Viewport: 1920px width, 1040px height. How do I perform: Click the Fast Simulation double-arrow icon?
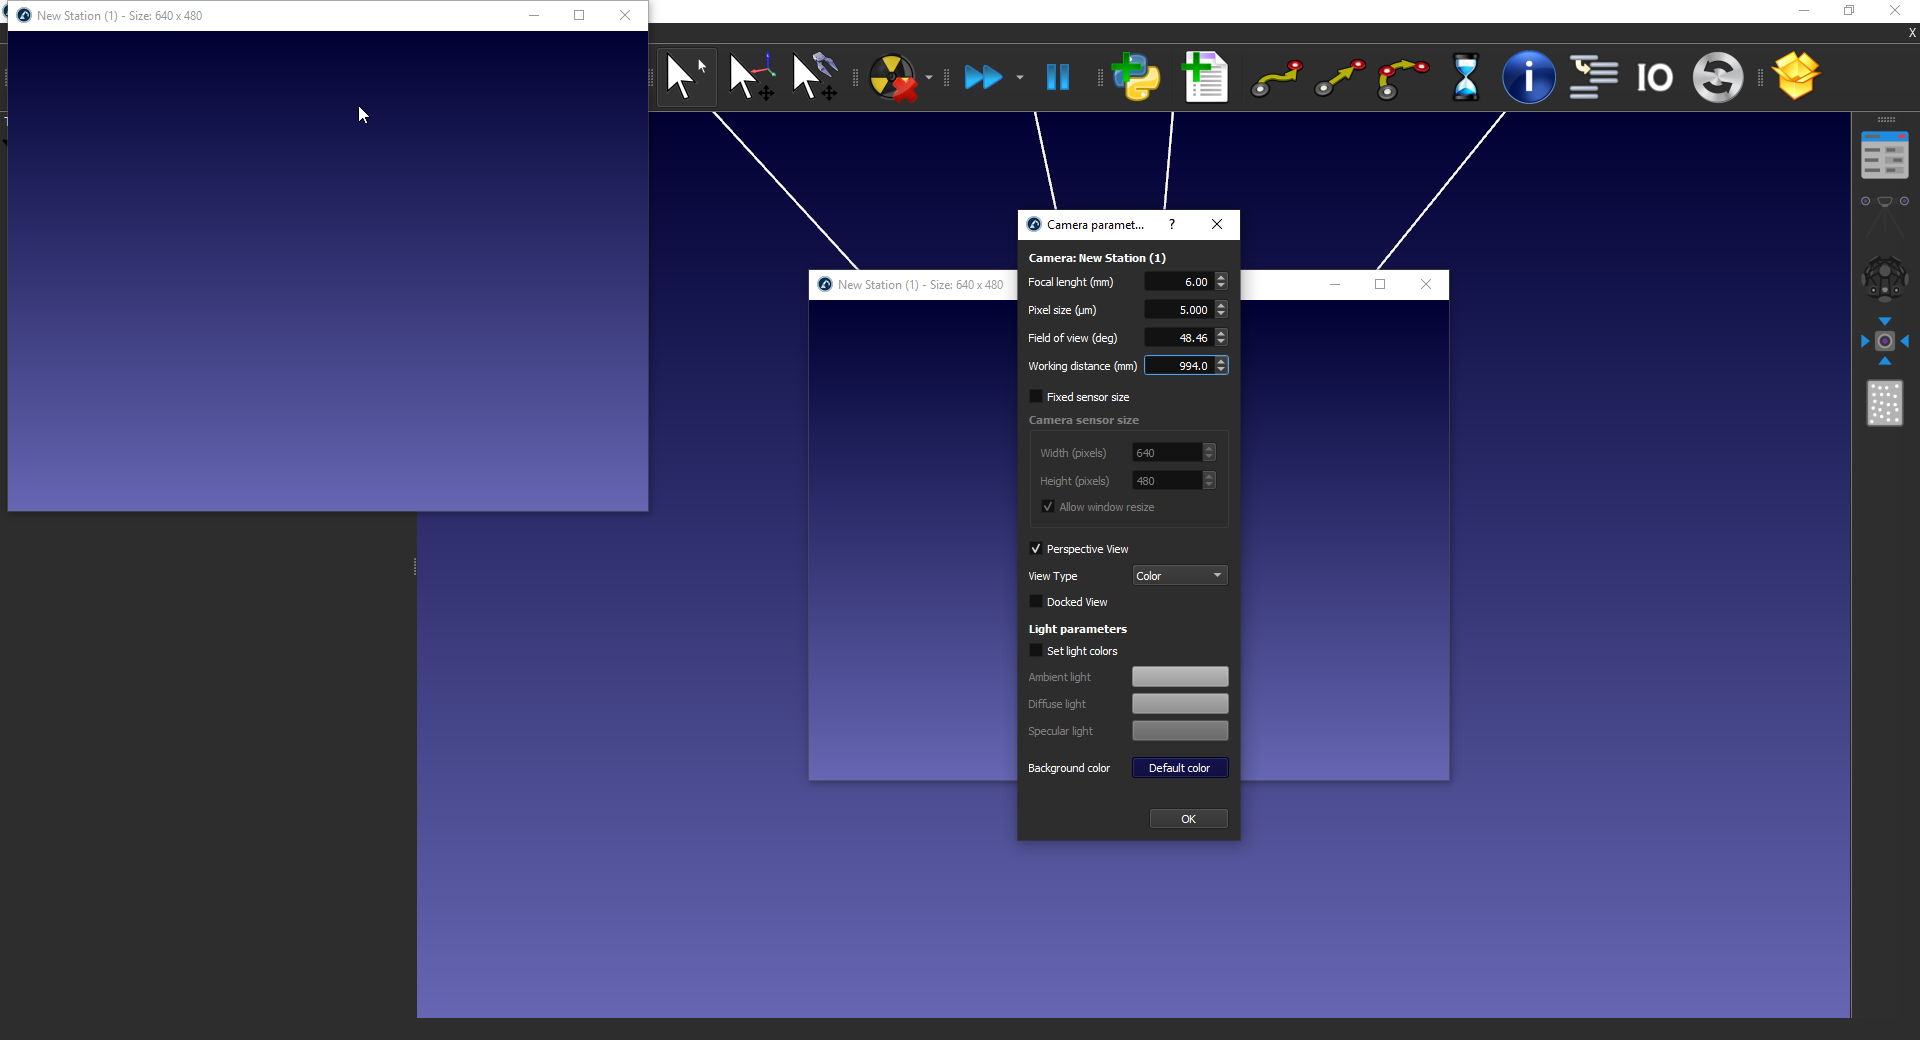983,77
